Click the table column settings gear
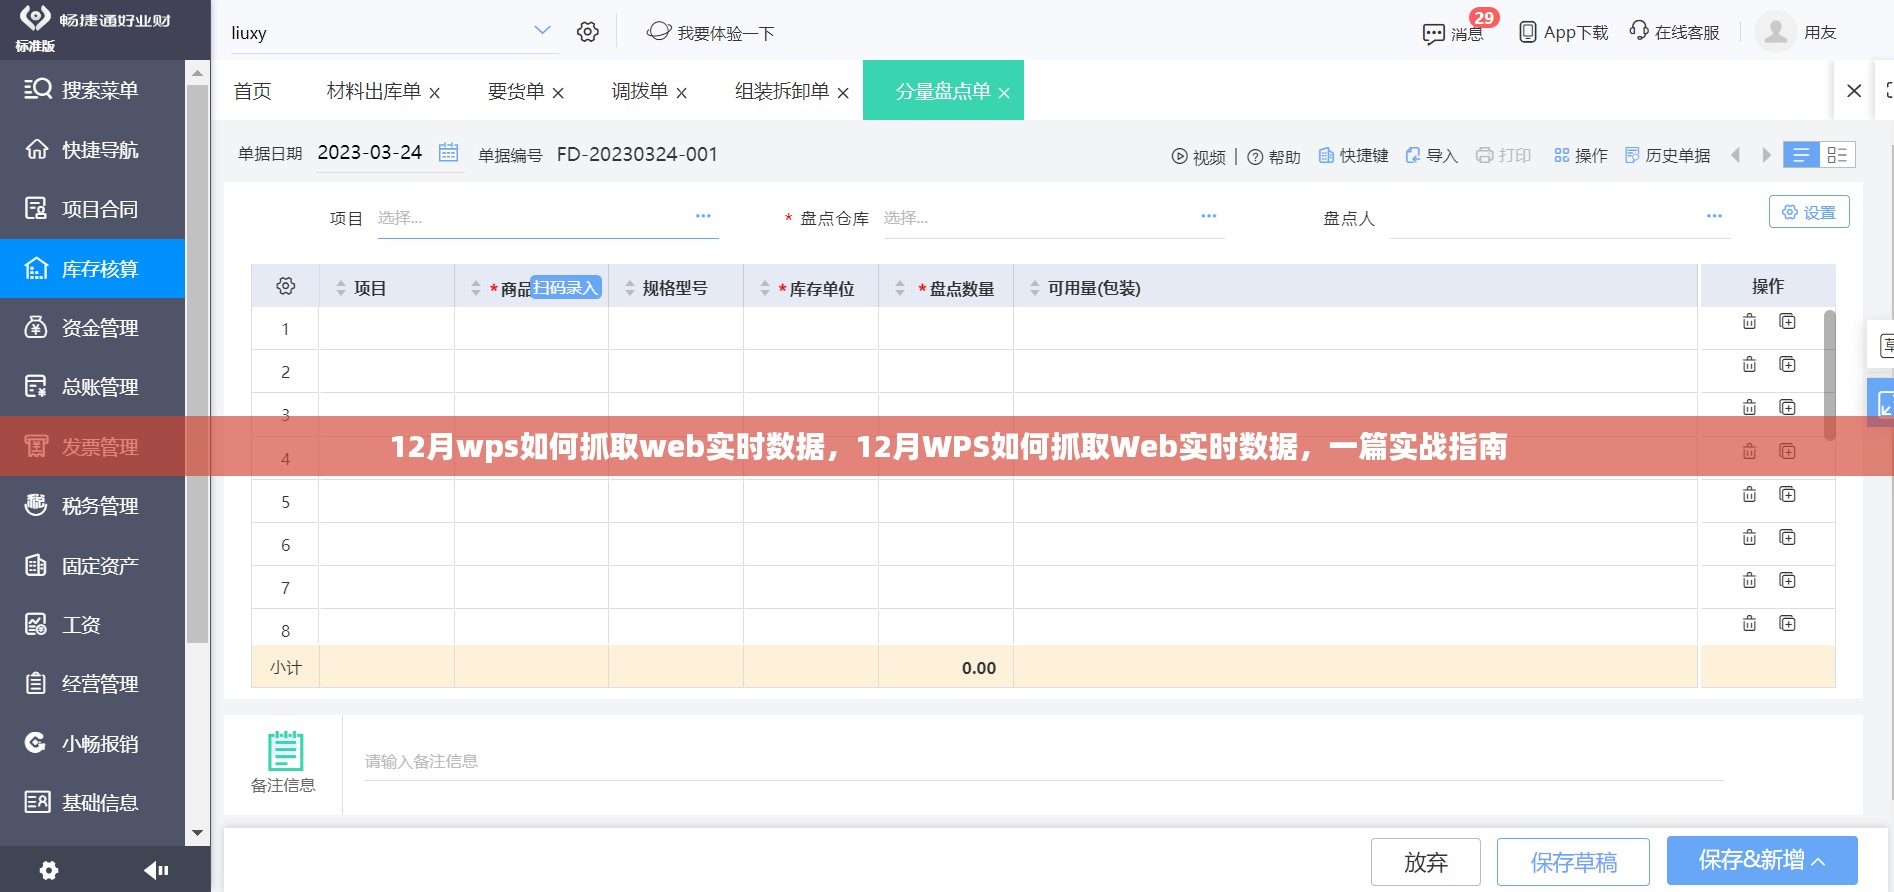Image resolution: width=1894 pixels, height=892 pixels. (x=286, y=286)
